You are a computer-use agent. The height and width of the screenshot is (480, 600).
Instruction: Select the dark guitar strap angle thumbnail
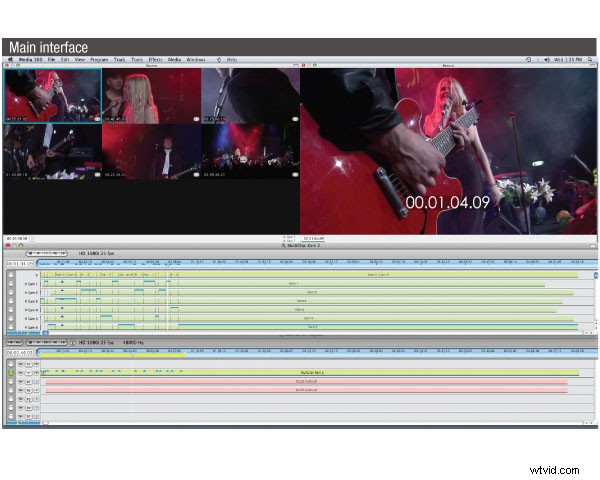click(251, 96)
